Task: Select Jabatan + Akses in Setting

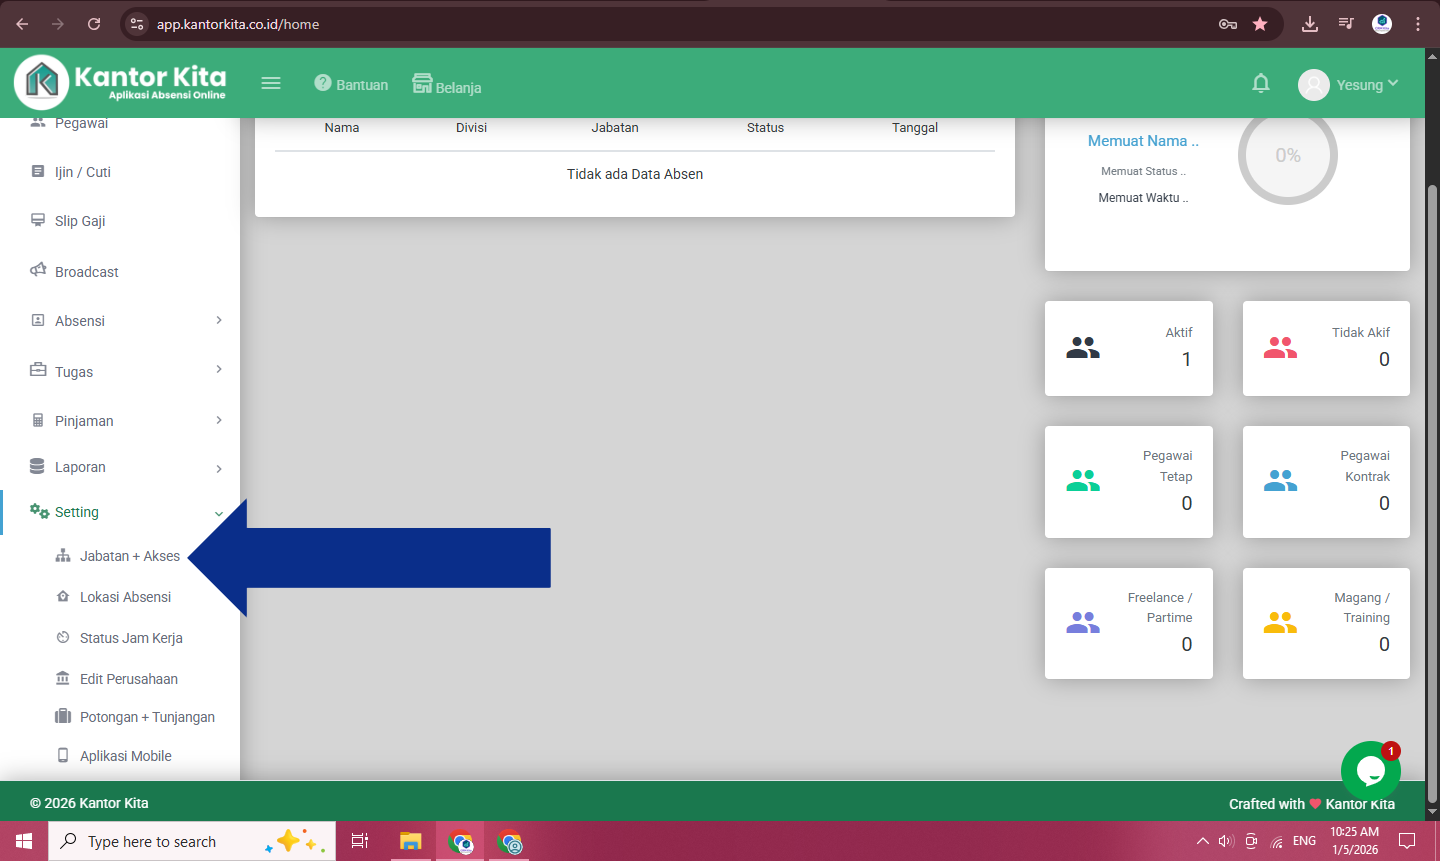Action: click(130, 556)
